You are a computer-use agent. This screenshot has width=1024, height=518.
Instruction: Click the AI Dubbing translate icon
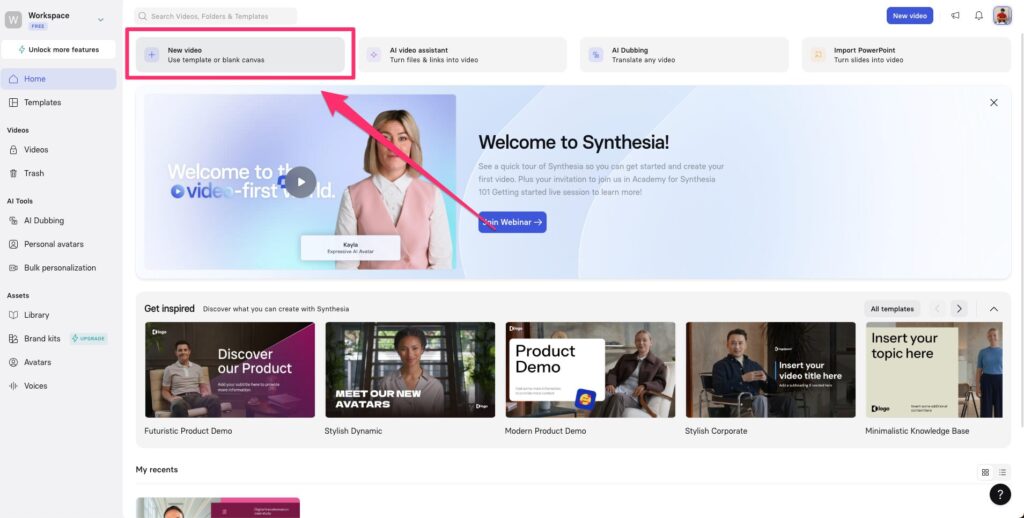[596, 55]
